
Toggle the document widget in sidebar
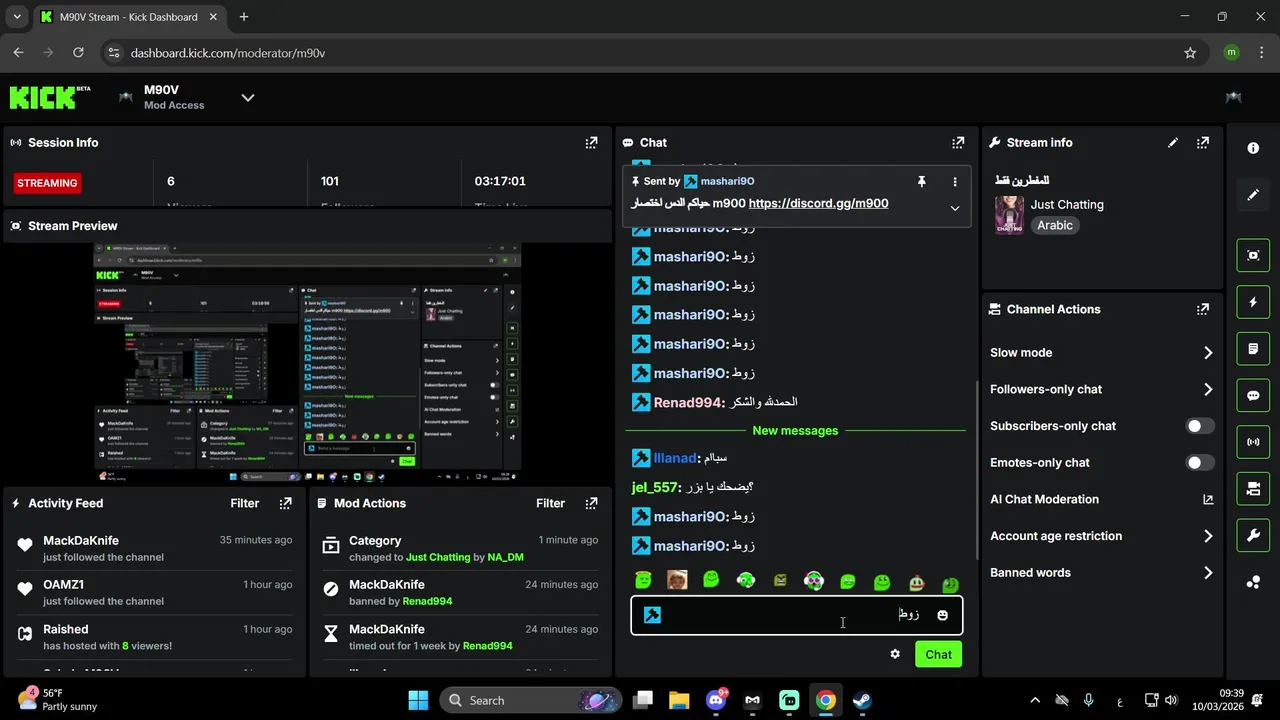tap(1253, 349)
